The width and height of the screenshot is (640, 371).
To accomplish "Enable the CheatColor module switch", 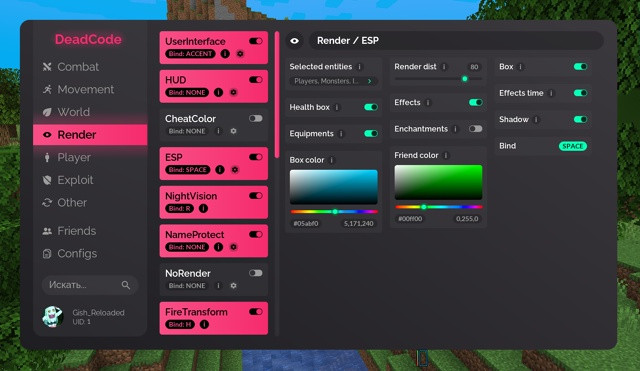I will click(256, 118).
